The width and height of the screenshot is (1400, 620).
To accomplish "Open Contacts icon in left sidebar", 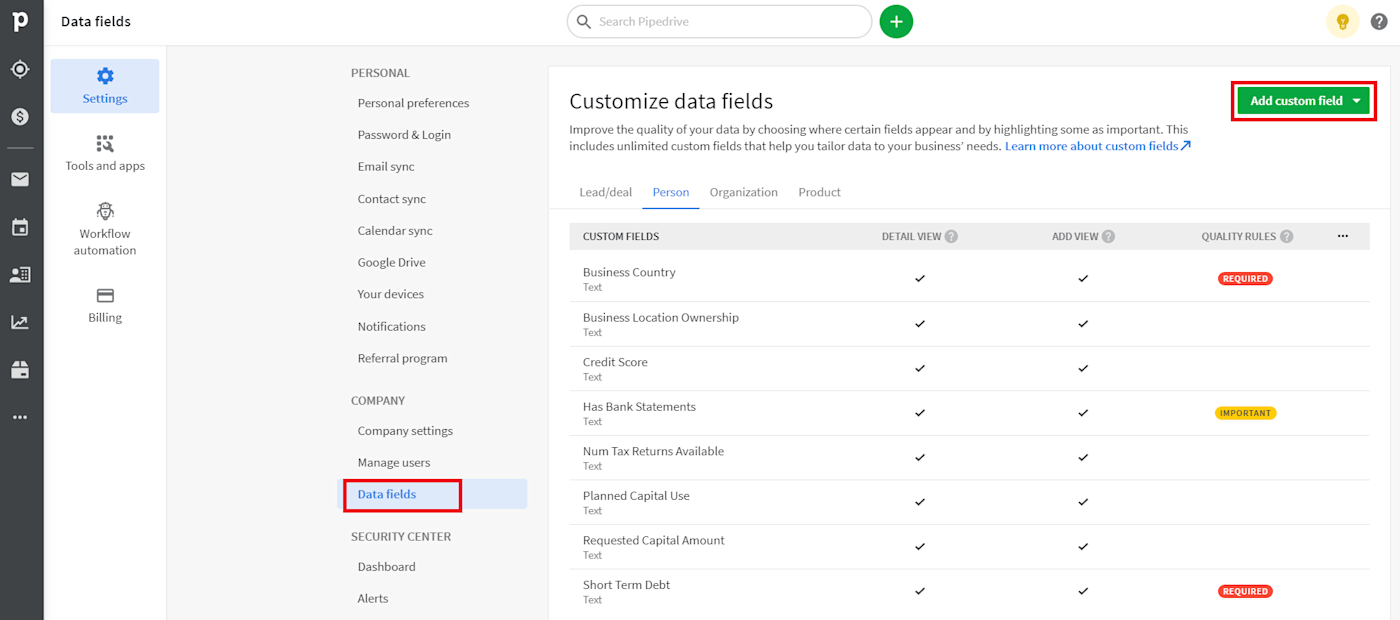I will coord(20,275).
